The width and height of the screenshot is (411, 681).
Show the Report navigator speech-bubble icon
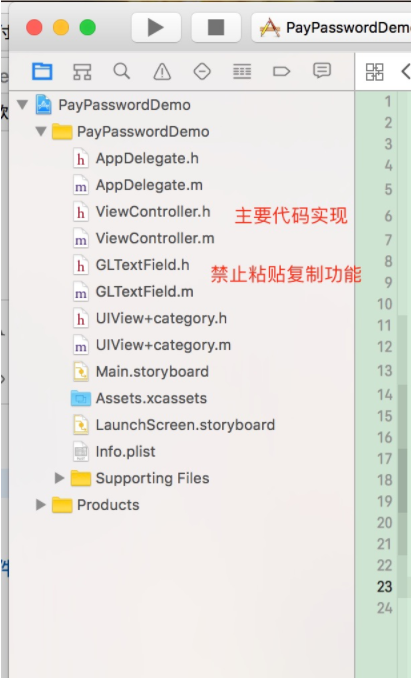click(x=322, y=71)
